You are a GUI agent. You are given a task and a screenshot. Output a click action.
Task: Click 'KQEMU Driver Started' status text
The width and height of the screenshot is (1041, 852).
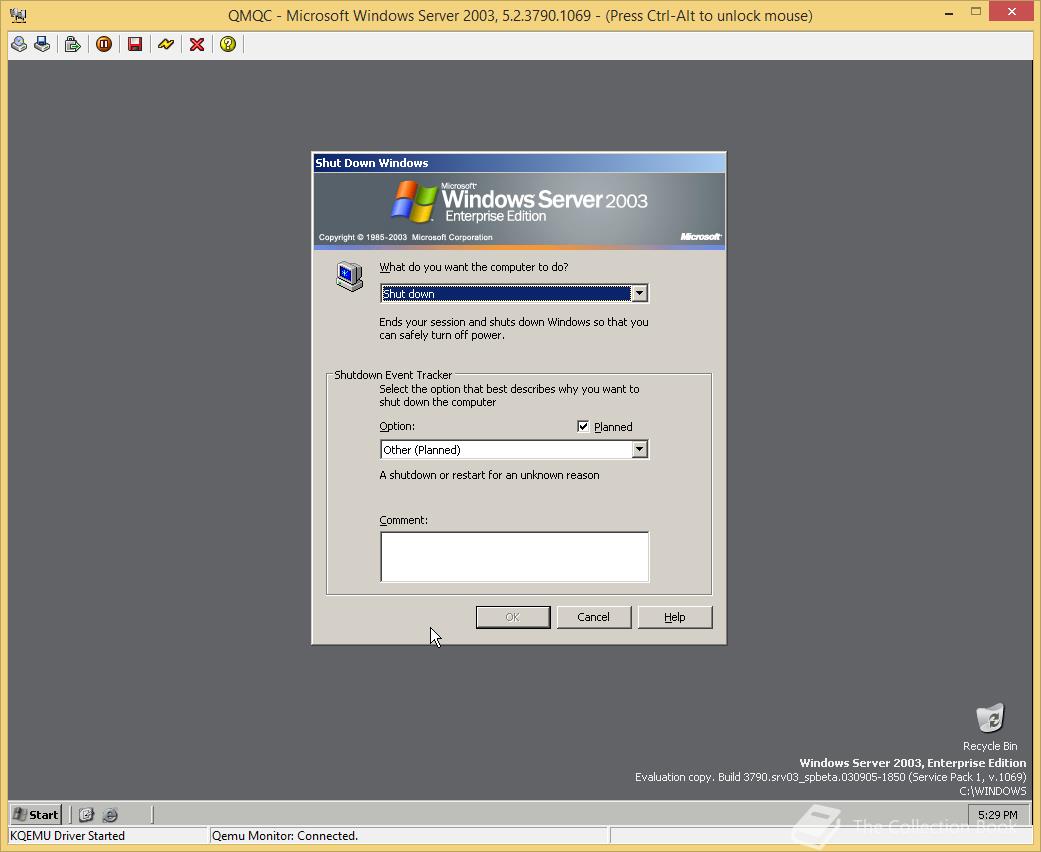click(68, 835)
